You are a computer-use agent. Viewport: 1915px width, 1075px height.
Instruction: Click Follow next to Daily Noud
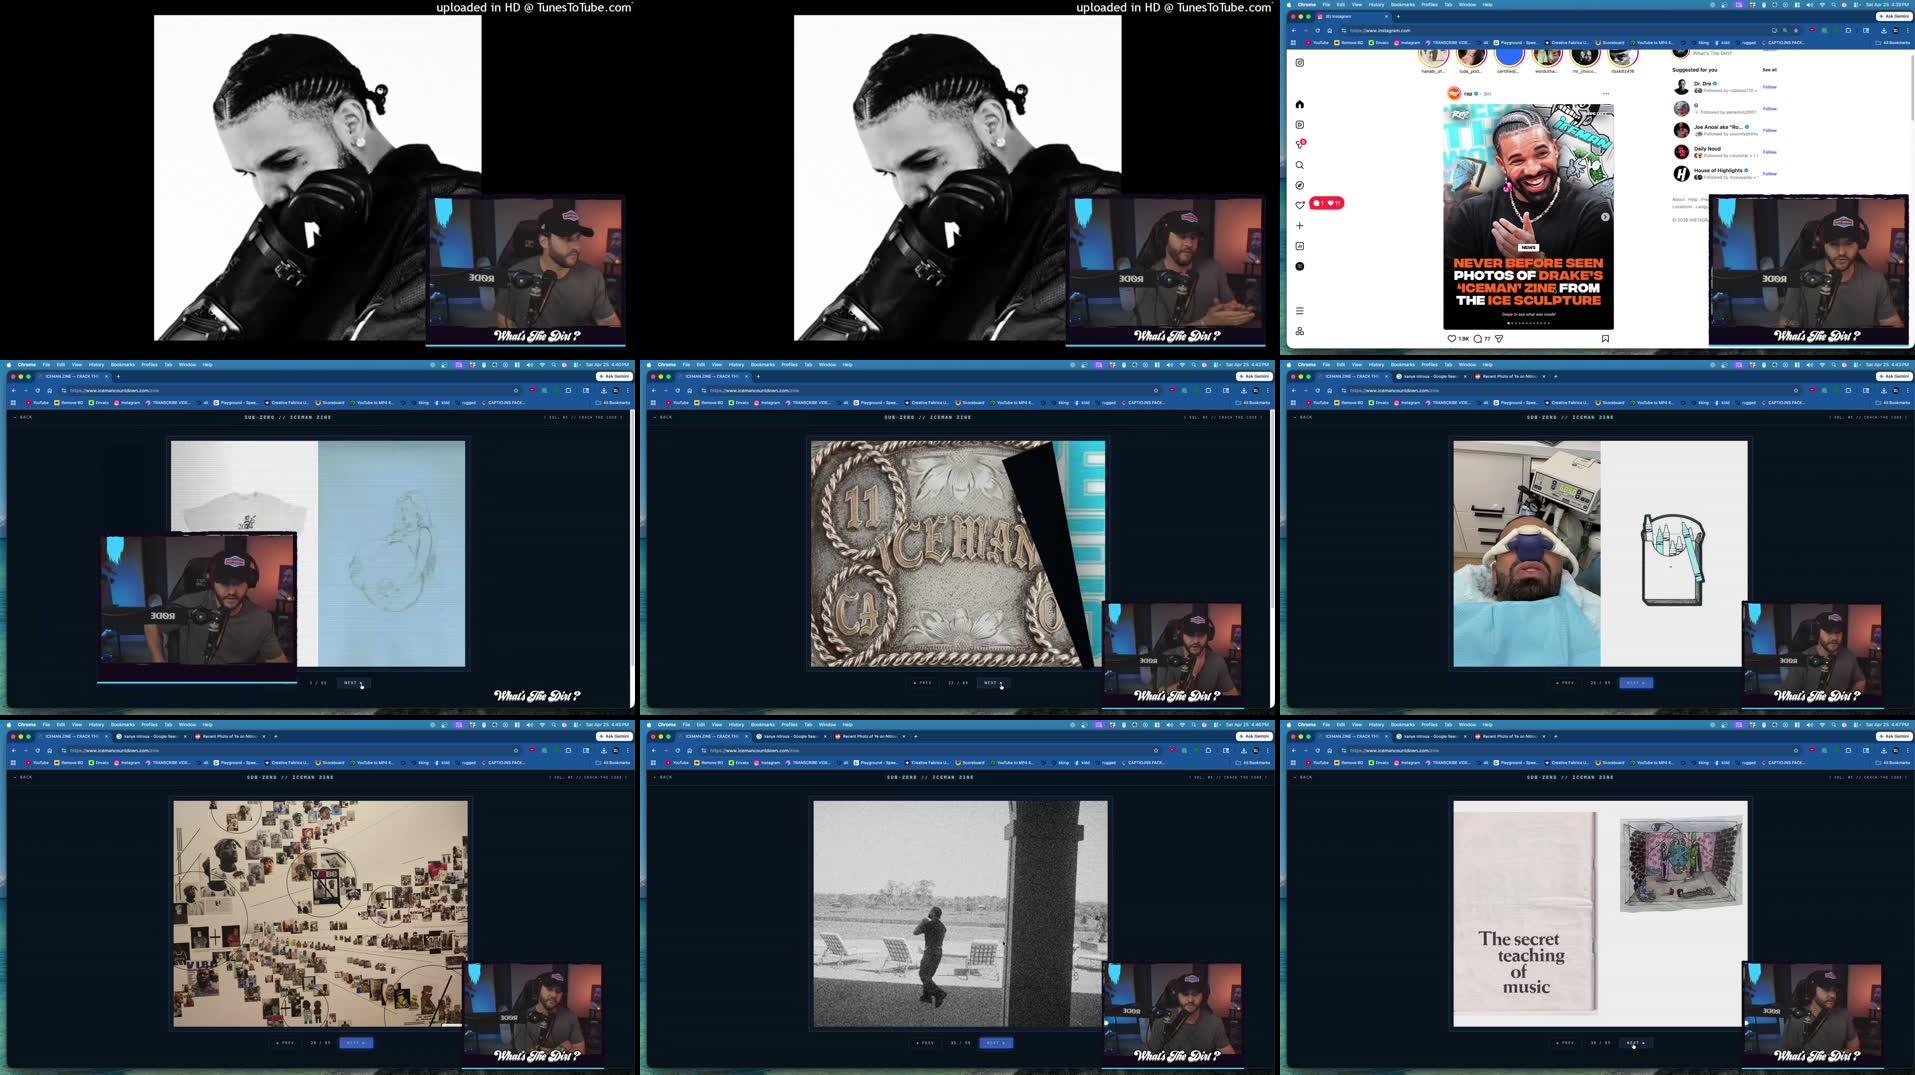coord(1769,152)
